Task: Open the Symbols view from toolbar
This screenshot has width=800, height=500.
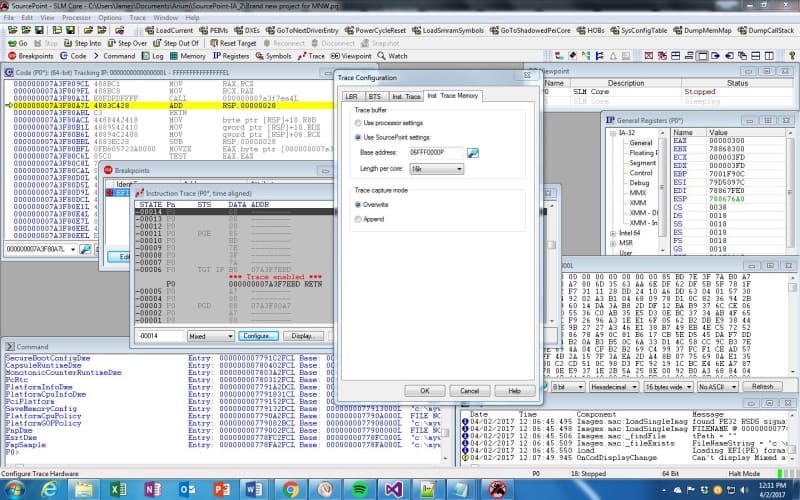Action: click(273, 56)
